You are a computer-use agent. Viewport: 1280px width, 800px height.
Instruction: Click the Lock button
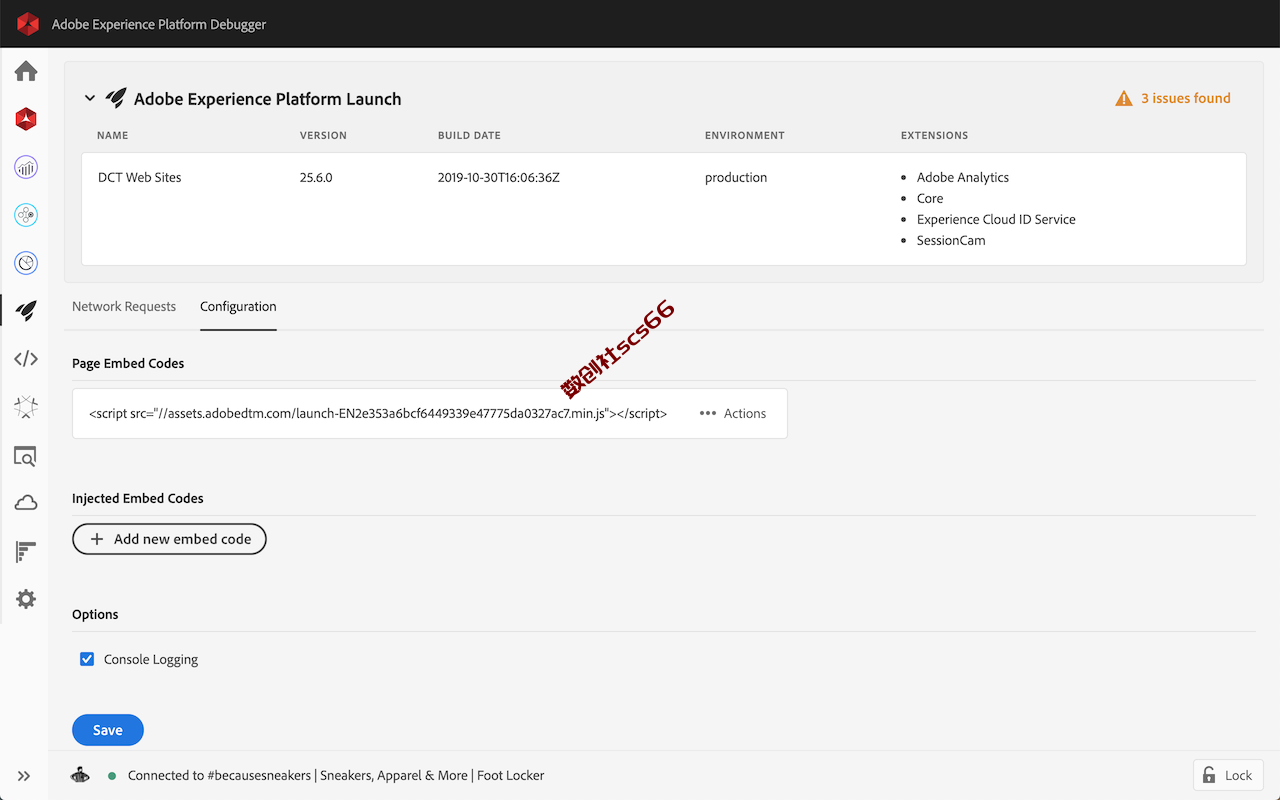(1228, 775)
